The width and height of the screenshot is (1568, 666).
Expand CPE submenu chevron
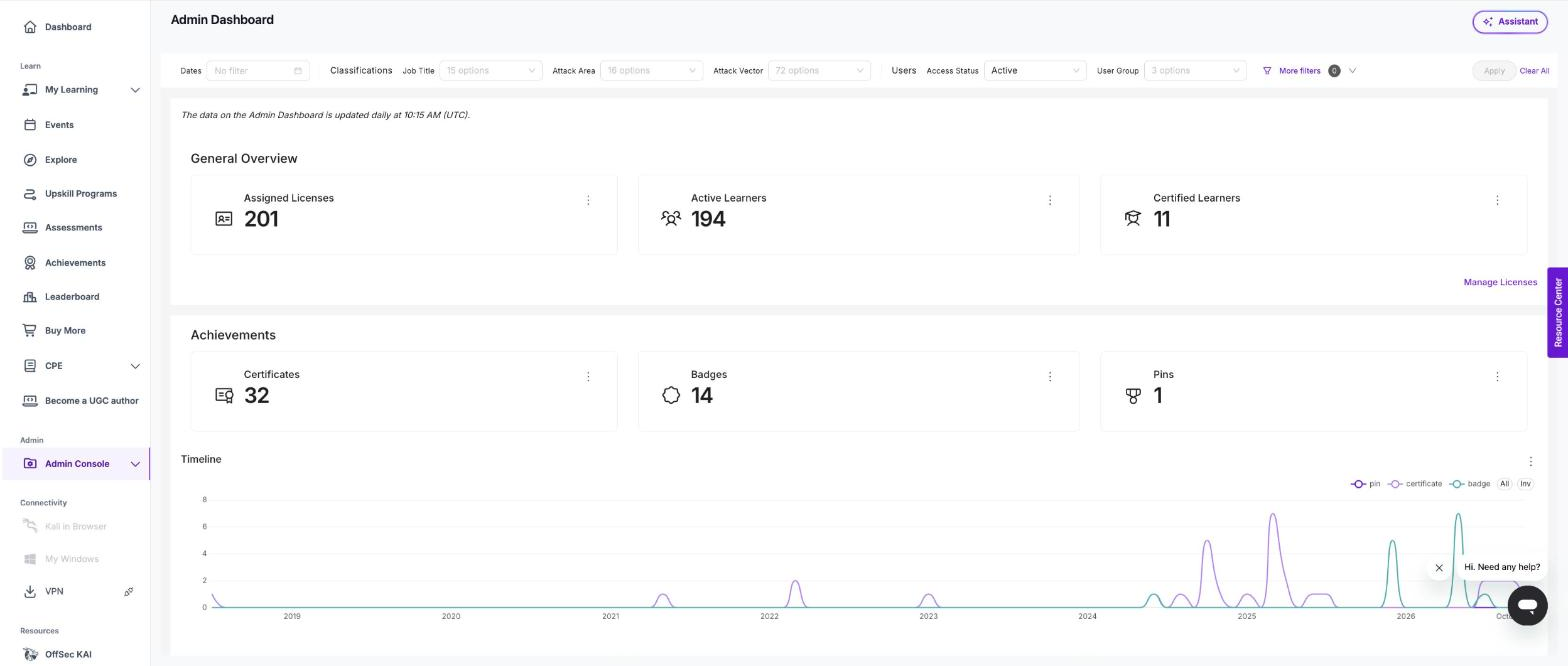click(135, 366)
